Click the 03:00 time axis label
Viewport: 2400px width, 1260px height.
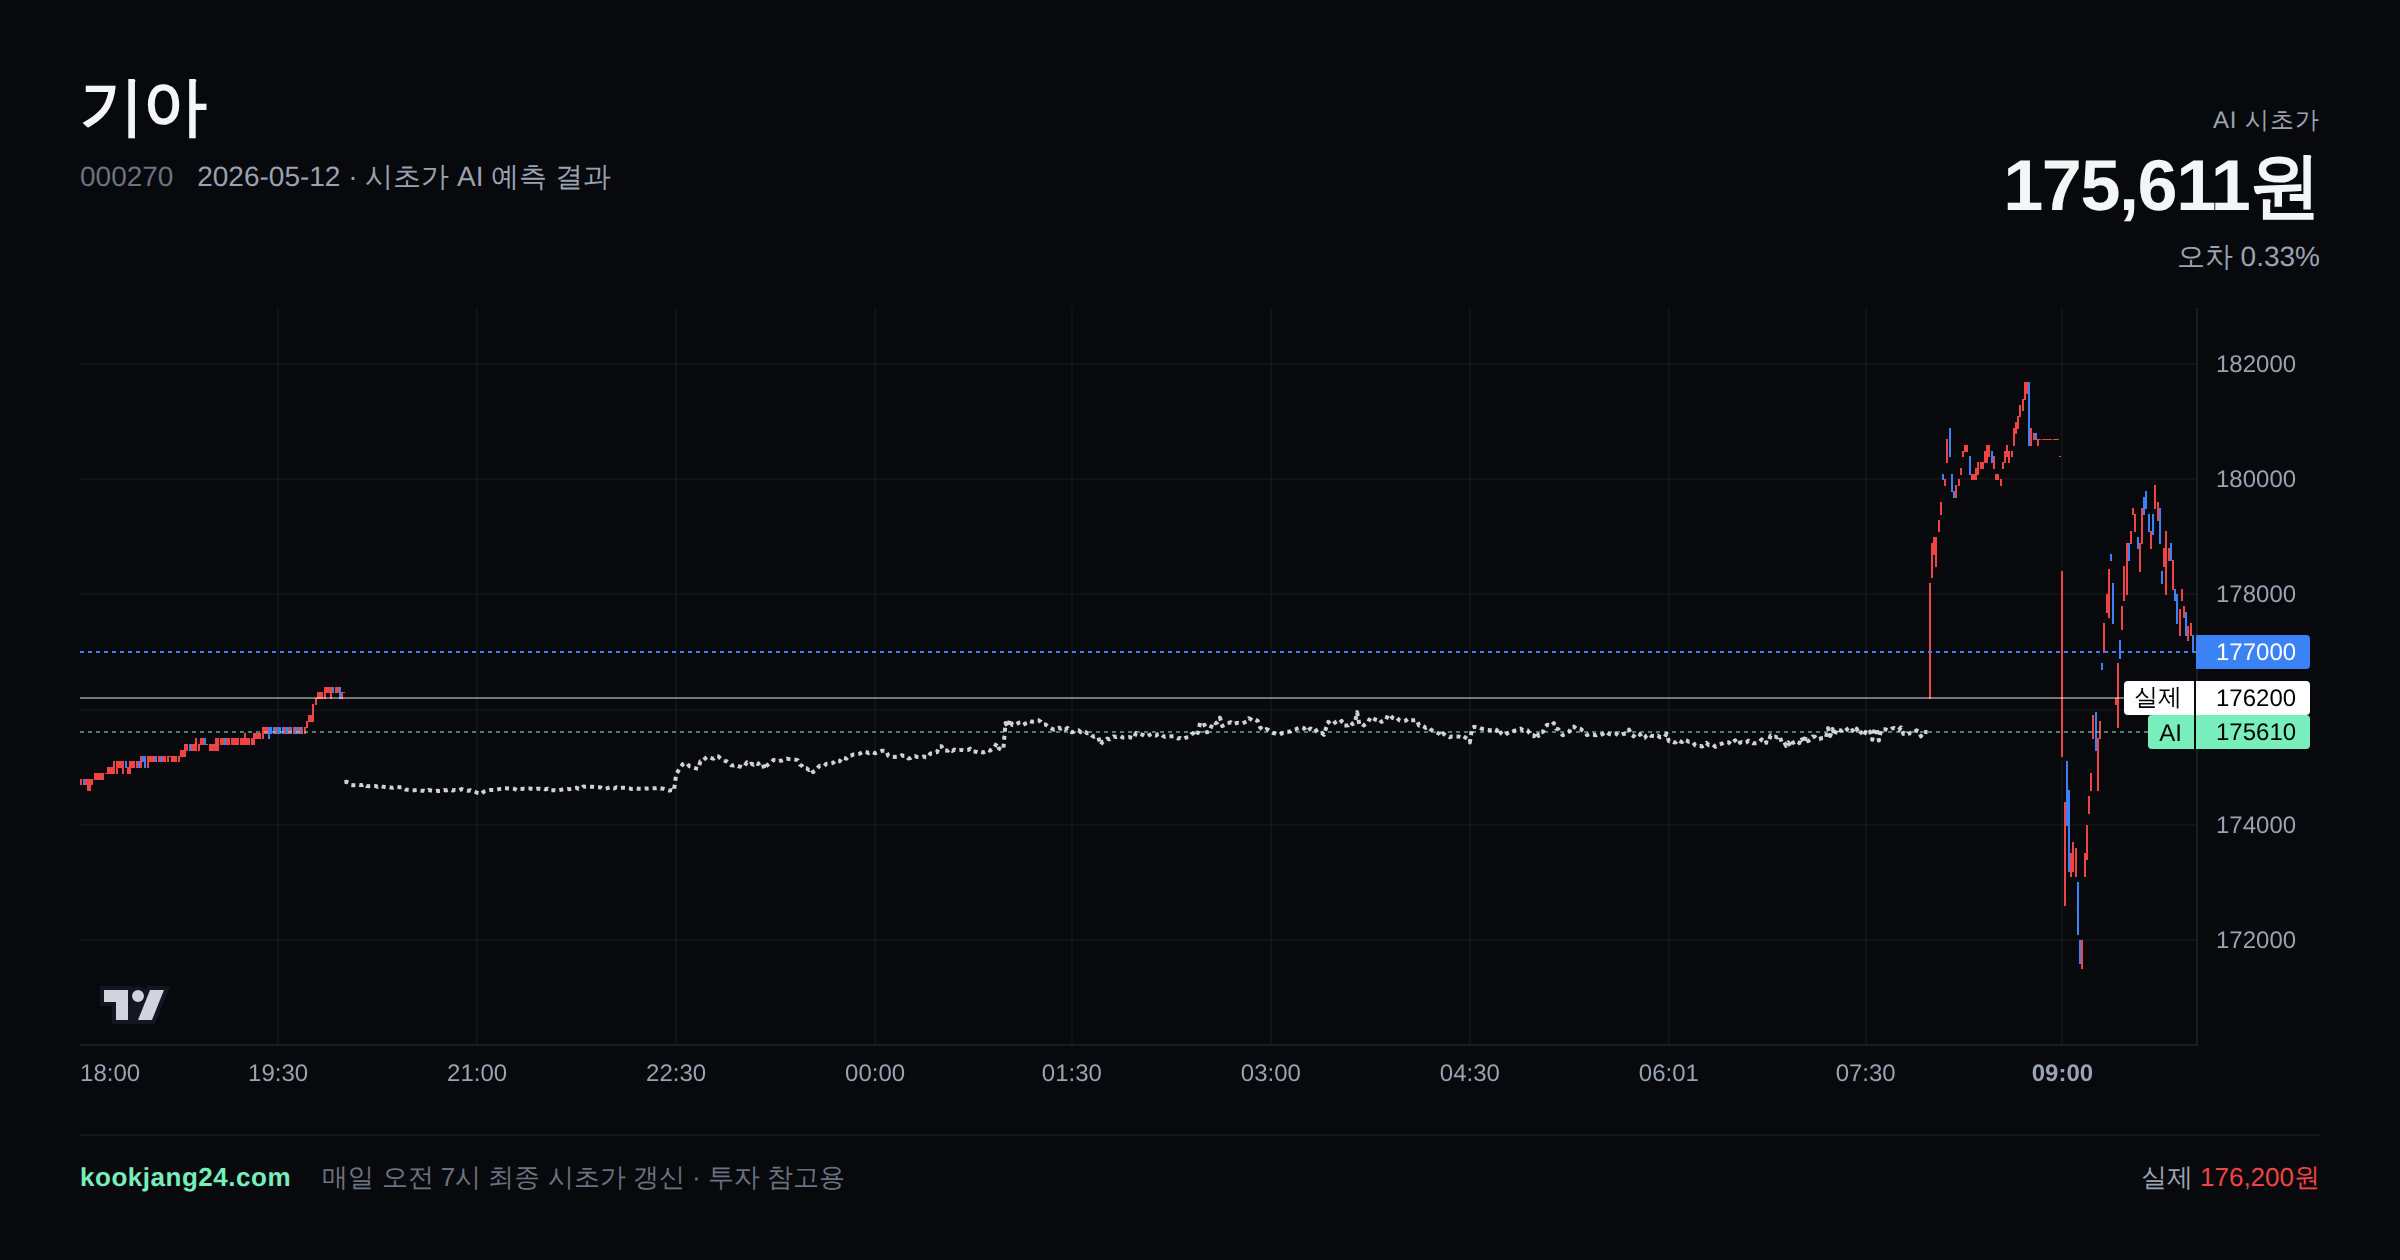[x=1271, y=1073]
